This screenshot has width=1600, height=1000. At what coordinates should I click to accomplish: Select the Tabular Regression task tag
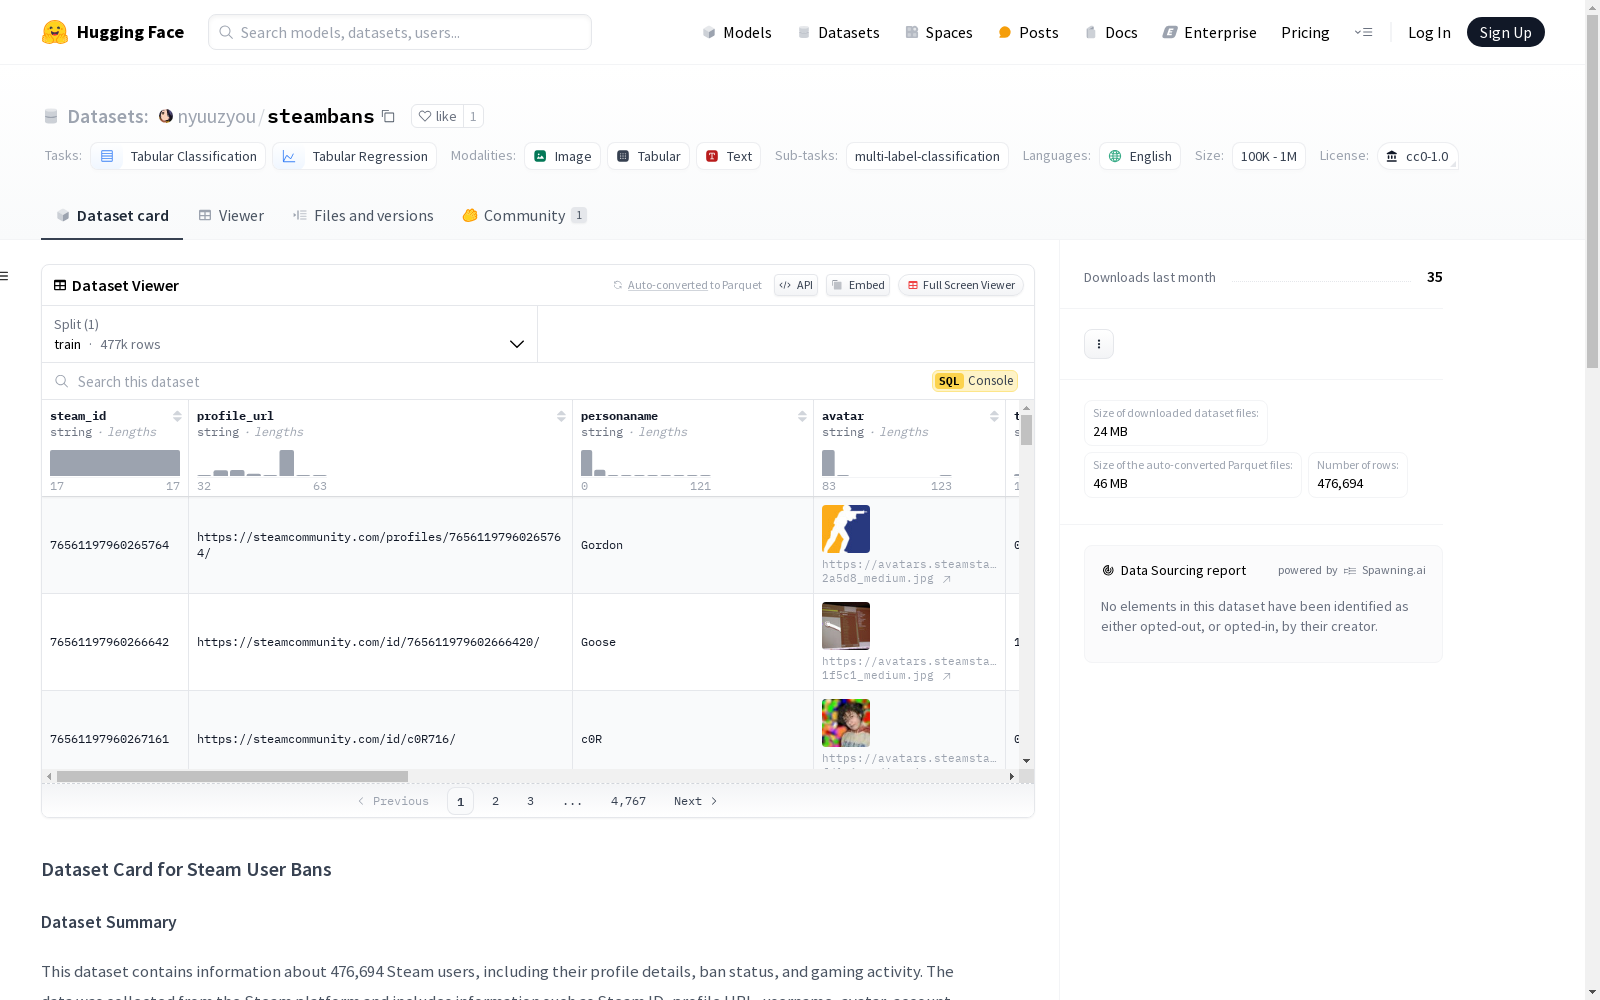coord(354,156)
